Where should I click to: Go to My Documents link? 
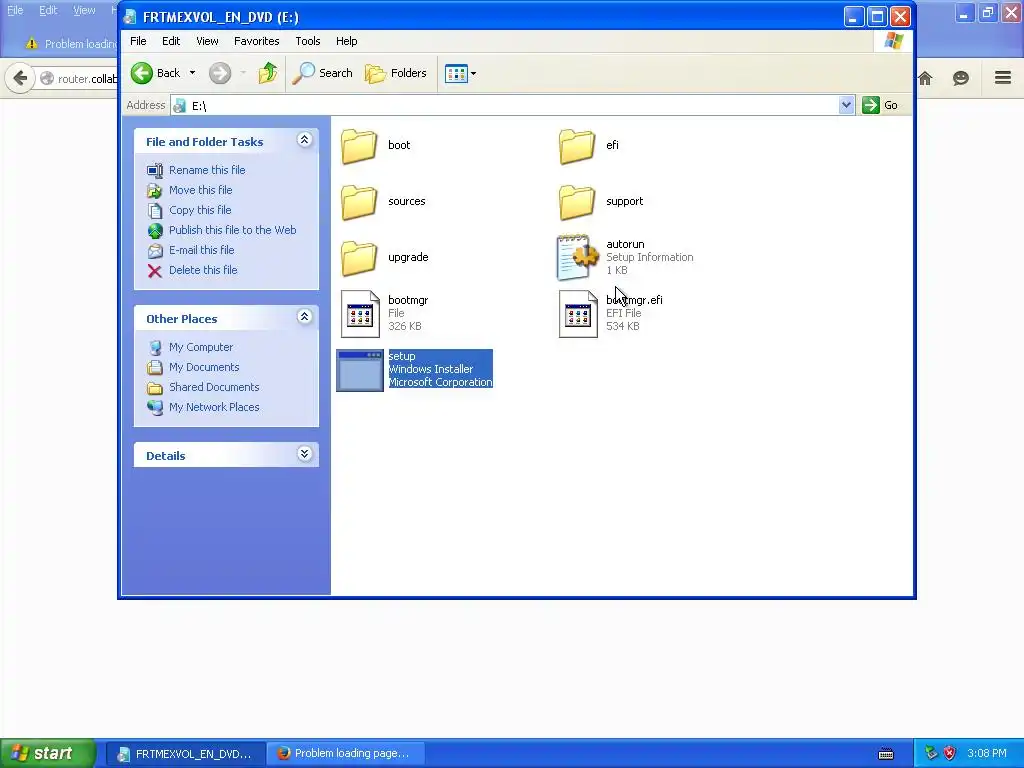click(204, 367)
